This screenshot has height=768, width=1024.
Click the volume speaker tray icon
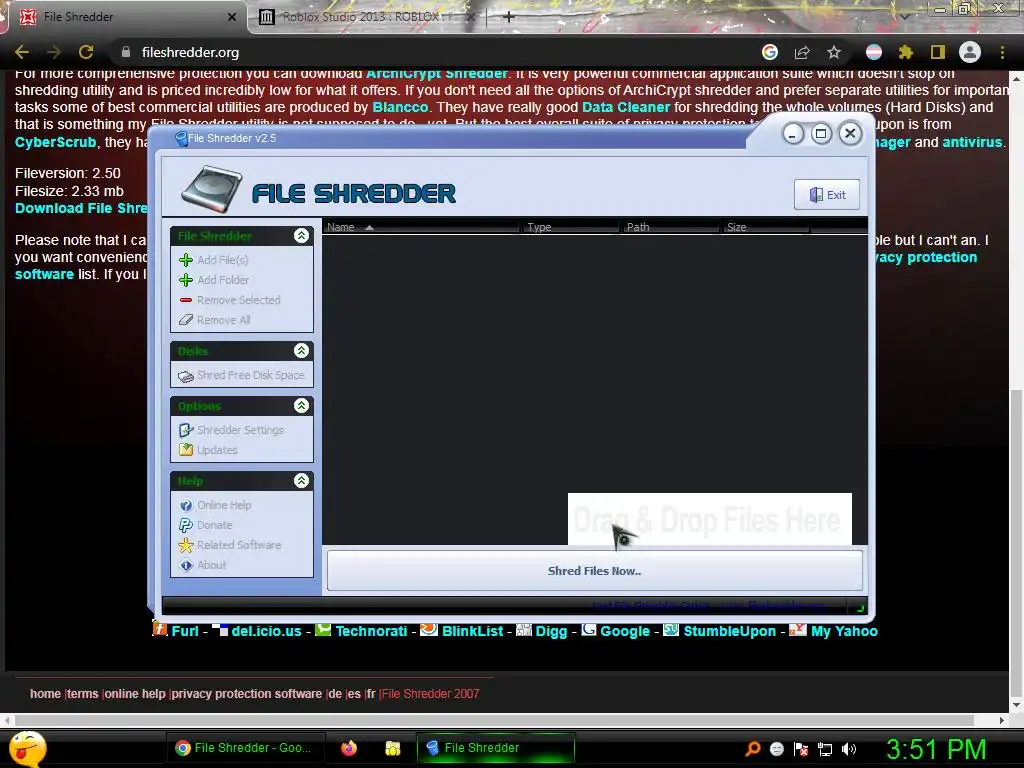pyautogui.click(x=849, y=749)
